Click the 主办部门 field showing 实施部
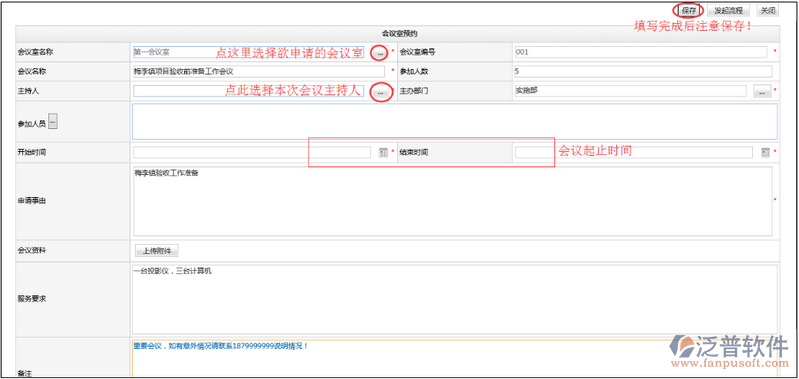Screen dimensions: 799x379 (x=631, y=91)
